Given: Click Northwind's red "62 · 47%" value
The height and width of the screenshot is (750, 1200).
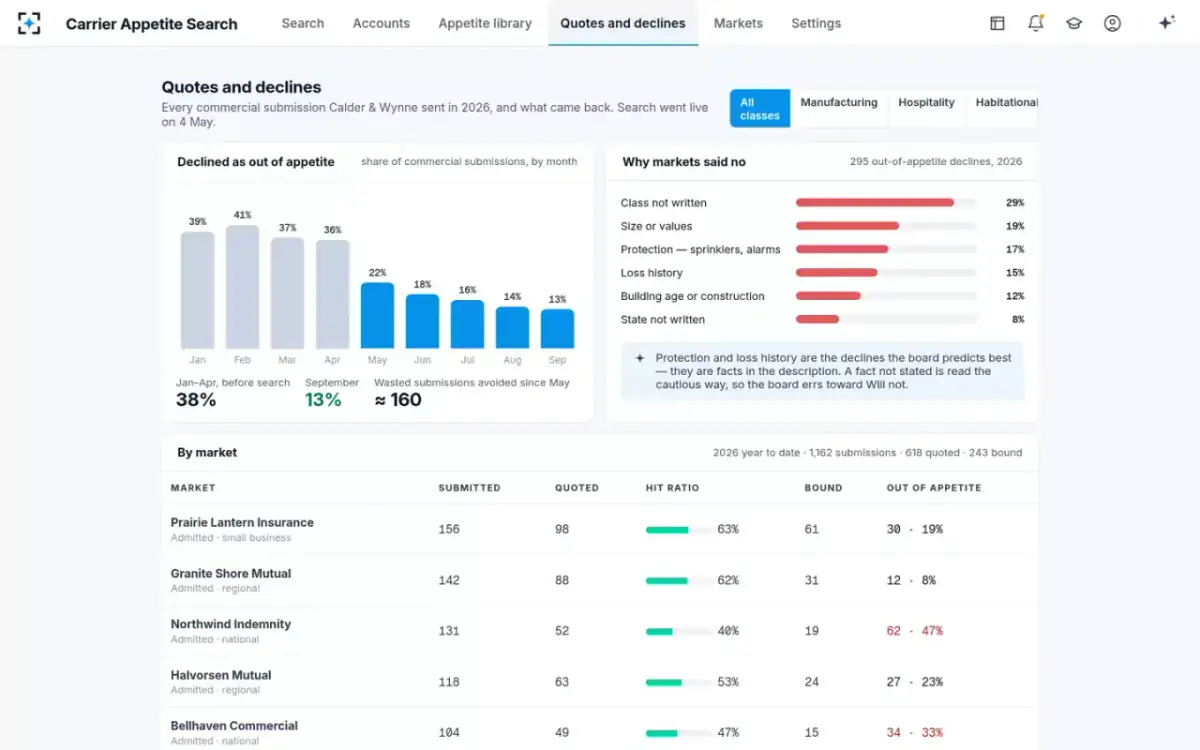Looking at the screenshot, I should pyautogui.click(x=914, y=631).
